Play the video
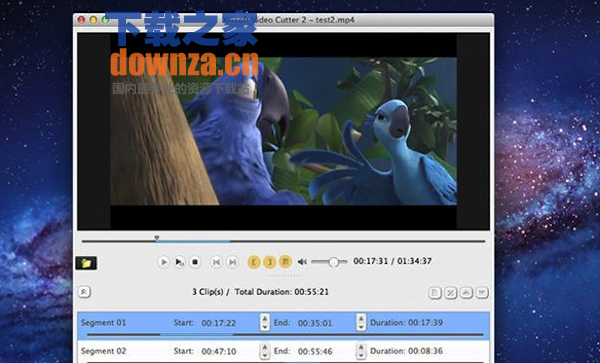This screenshot has width=600, height=363. coord(163,262)
